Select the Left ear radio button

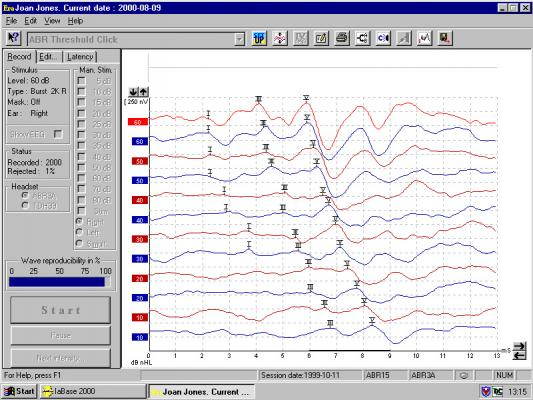click(x=79, y=232)
